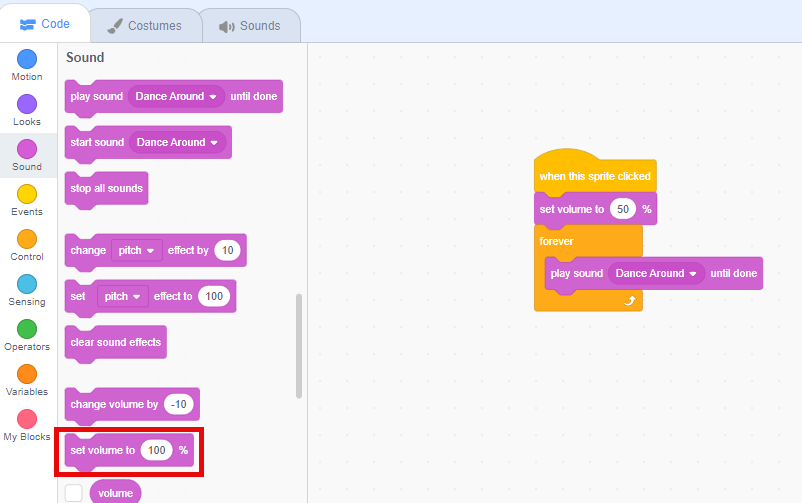The image size is (802, 503).
Task: Select the Sensing category circle
Action: pos(27,284)
